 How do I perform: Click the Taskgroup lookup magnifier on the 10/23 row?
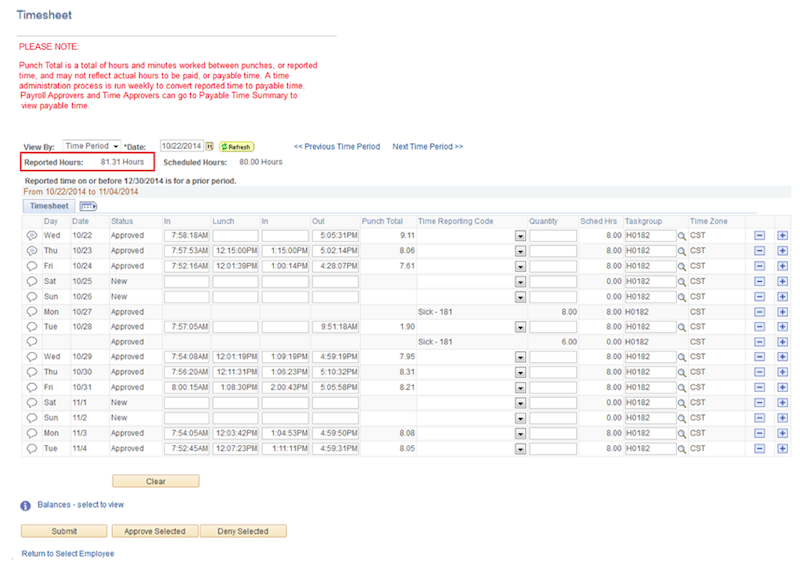[x=682, y=251]
